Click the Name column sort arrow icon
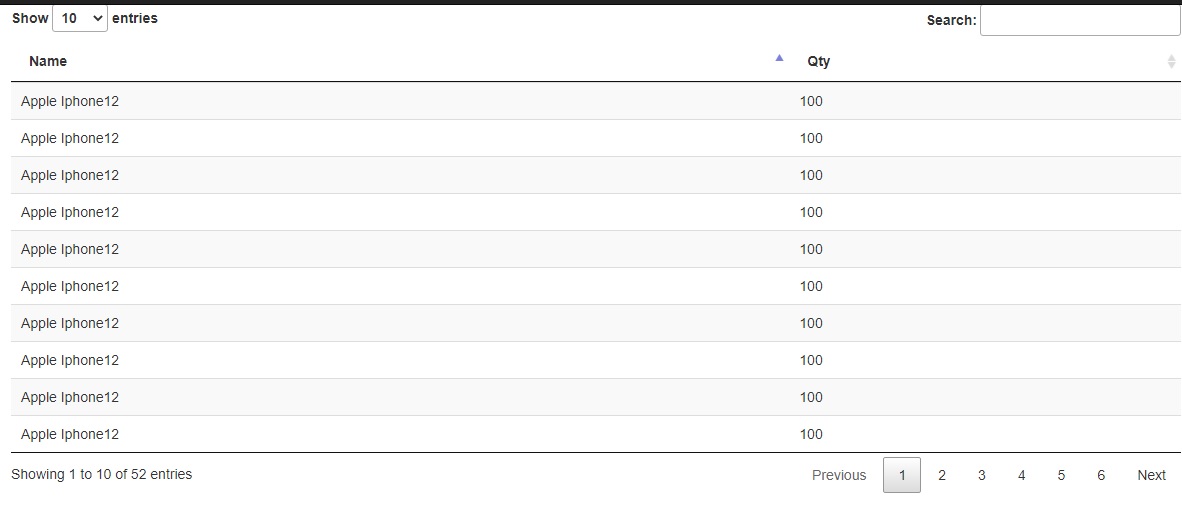Image resolution: width=1182 pixels, height=531 pixels. click(779, 58)
